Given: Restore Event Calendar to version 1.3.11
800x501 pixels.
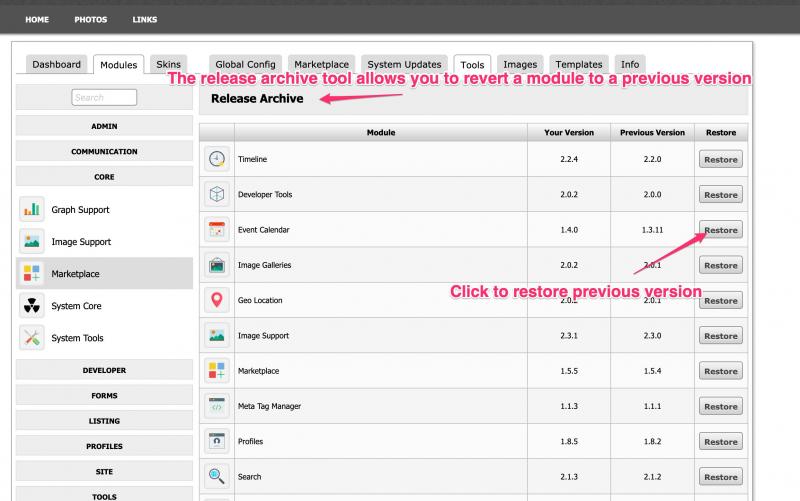Looking at the screenshot, I should click(720, 230).
